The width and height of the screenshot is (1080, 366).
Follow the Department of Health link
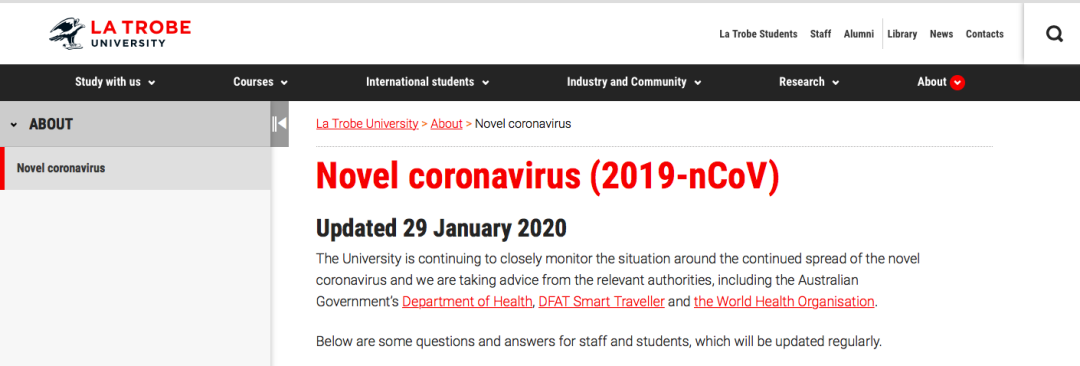[468, 301]
